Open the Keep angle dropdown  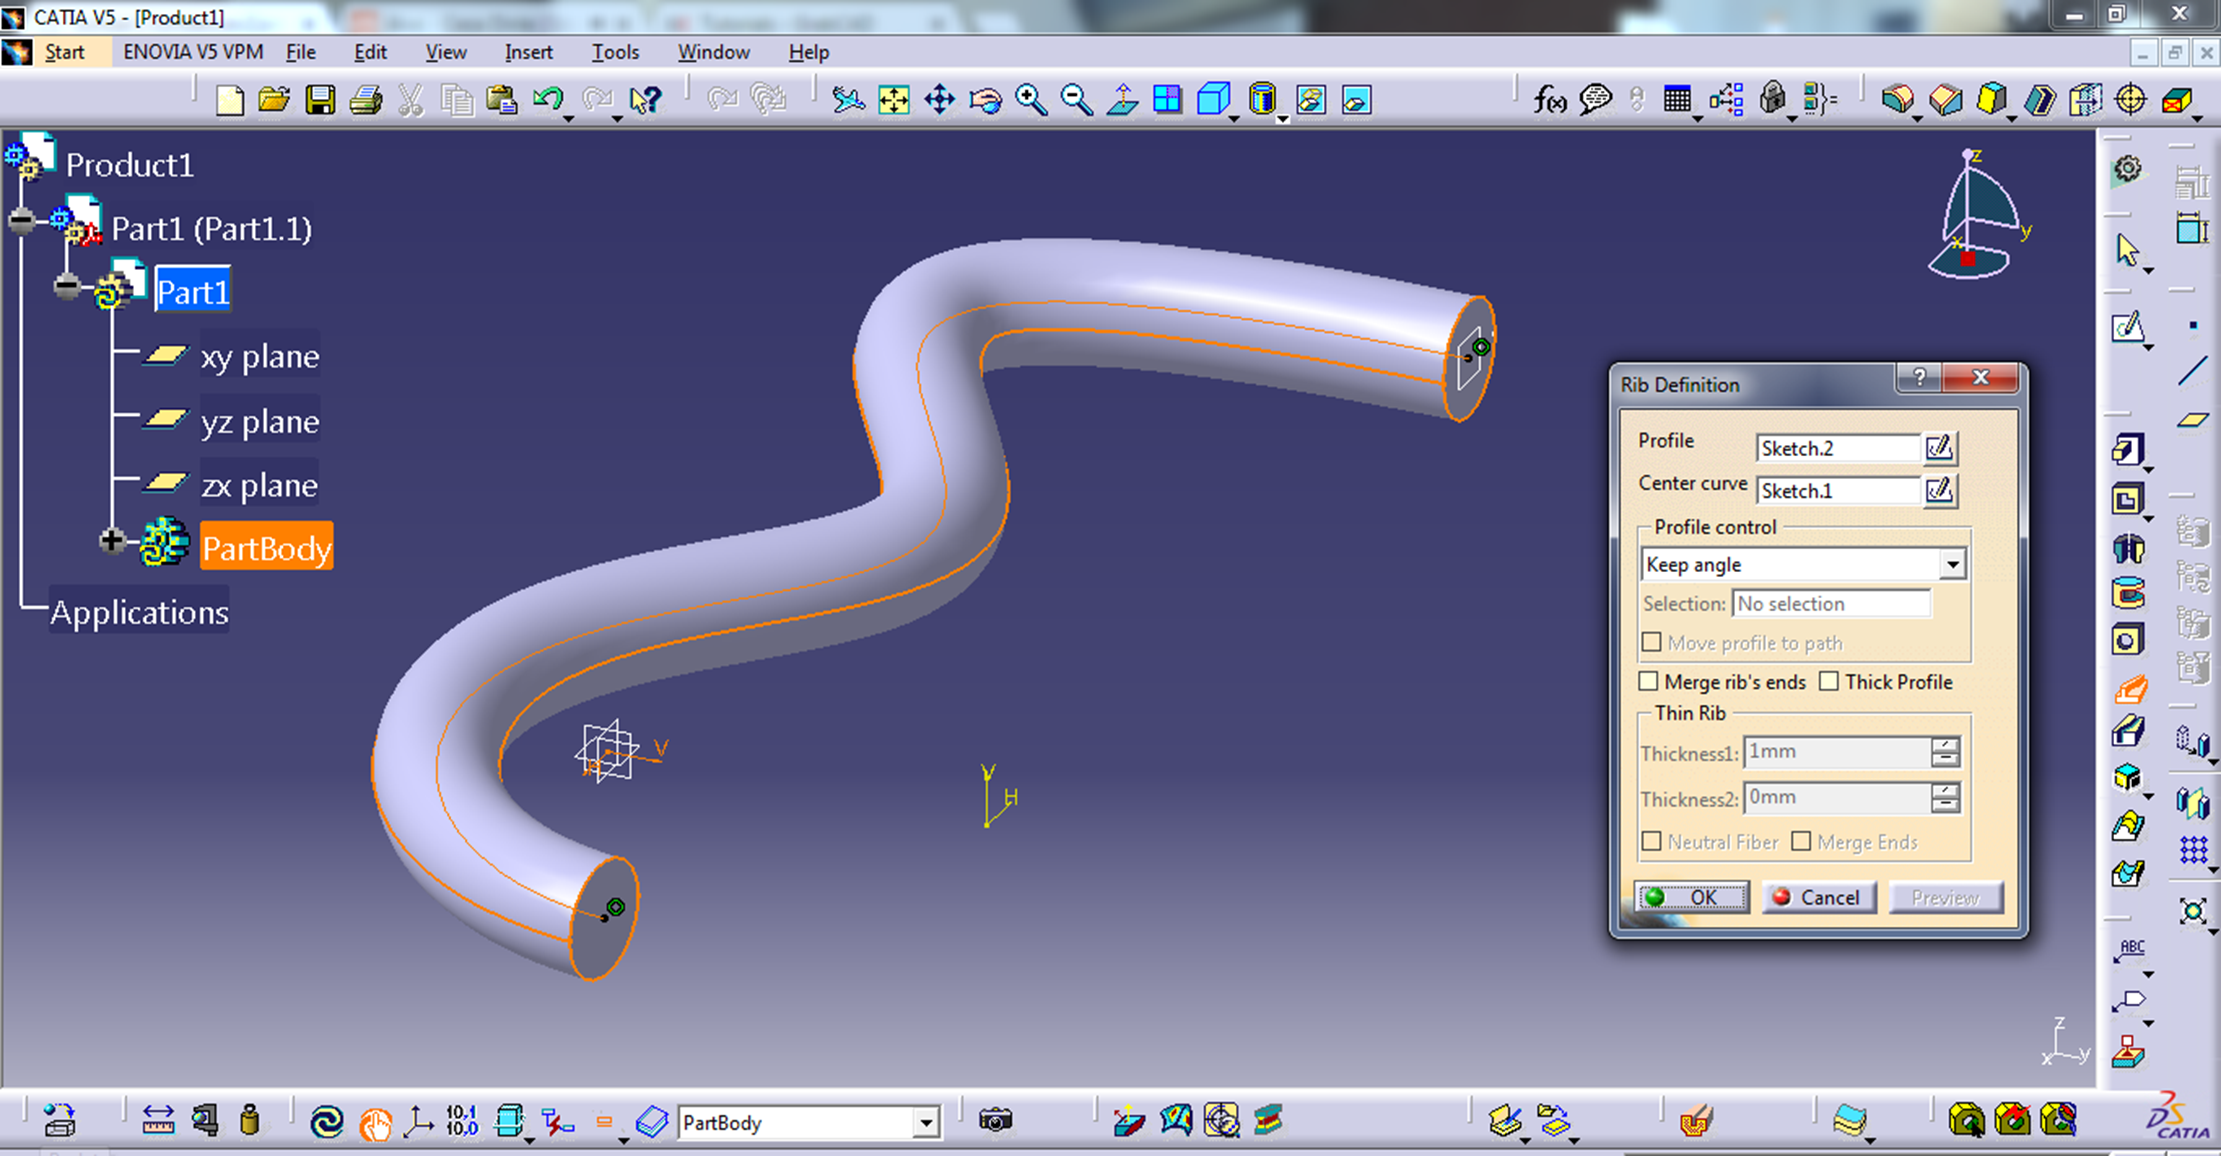coord(1951,563)
